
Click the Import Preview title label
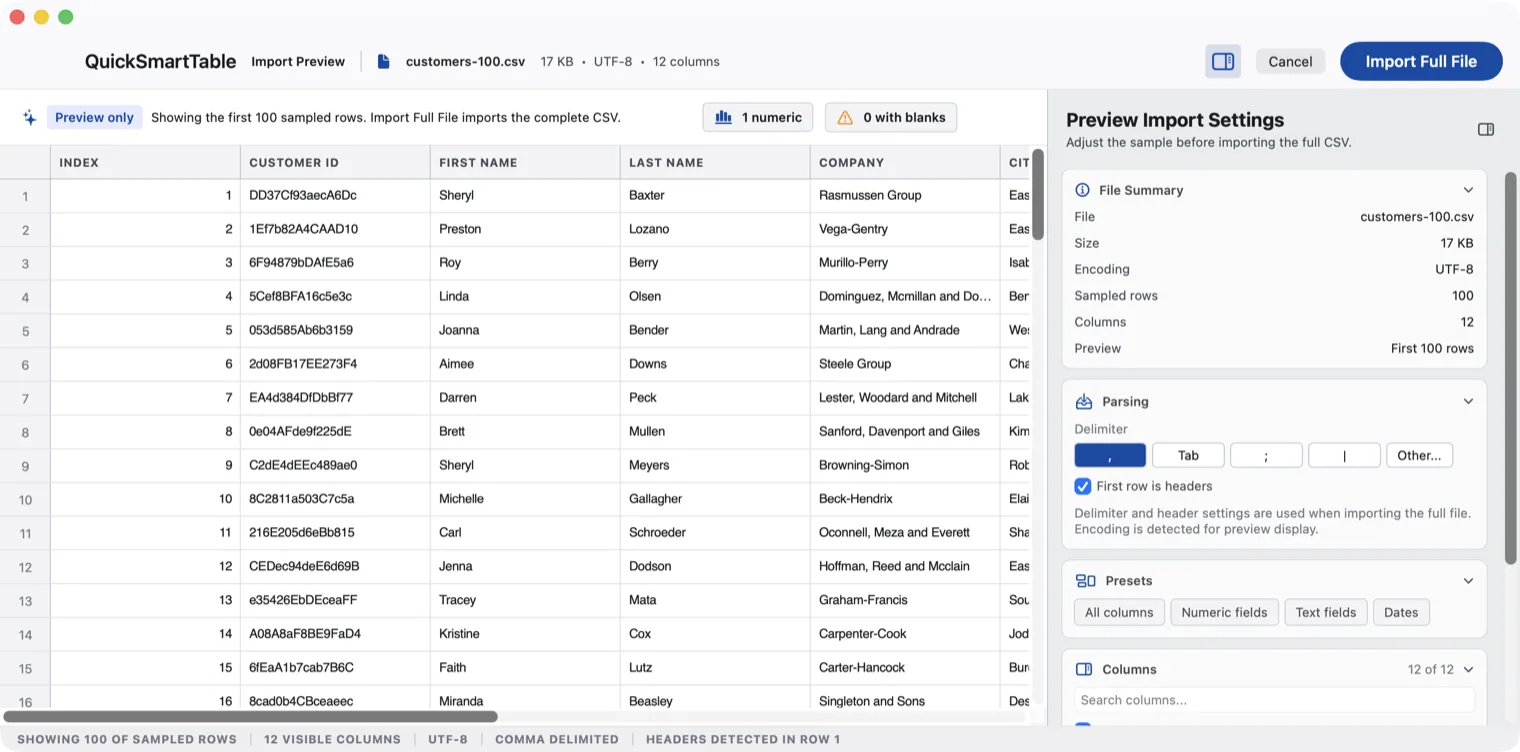(298, 61)
